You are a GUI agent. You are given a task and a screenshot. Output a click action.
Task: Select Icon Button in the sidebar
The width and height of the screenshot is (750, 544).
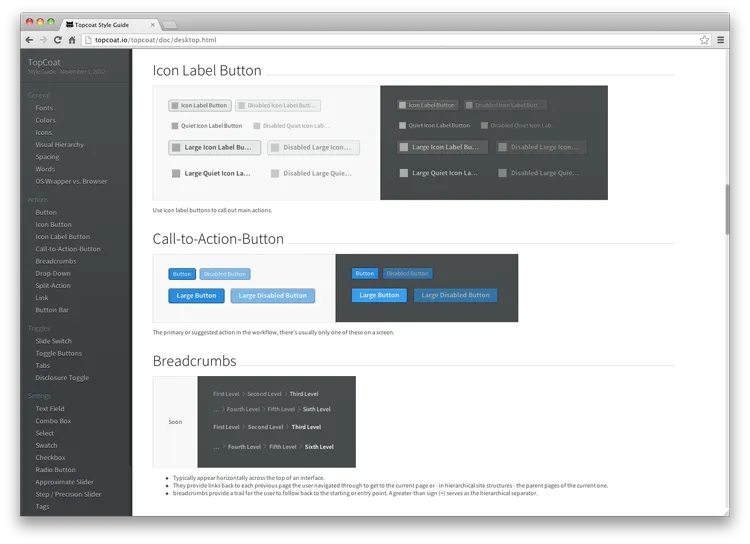coord(54,224)
